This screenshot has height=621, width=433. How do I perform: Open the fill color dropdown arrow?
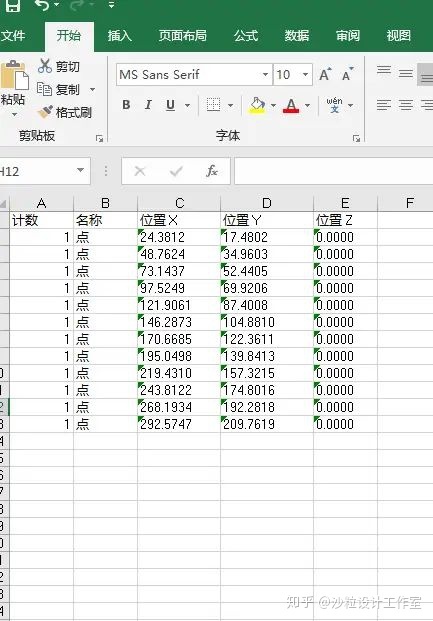pos(273,105)
